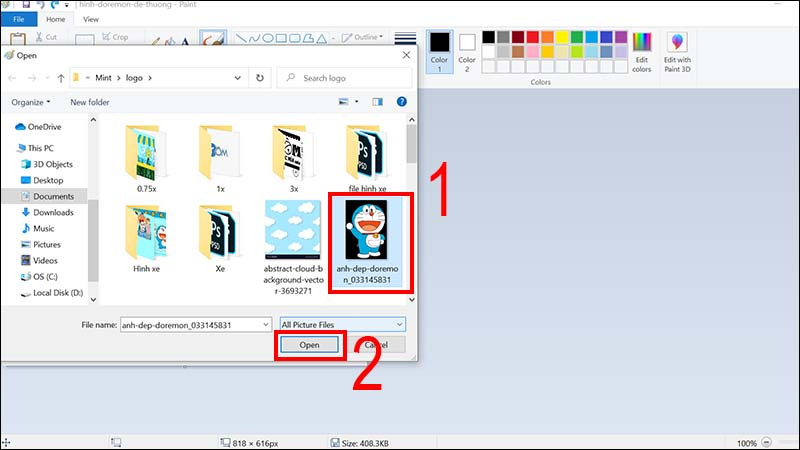Switch to the View ribbon tab
The width and height of the screenshot is (800, 450).
(x=91, y=19)
